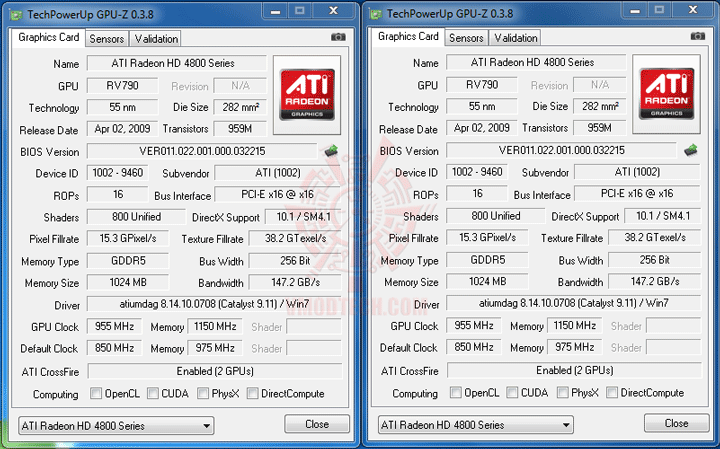This screenshot has height=449, width=720.
Task: Click Device ID 1002 - 9460 in left window
Action: point(118,173)
